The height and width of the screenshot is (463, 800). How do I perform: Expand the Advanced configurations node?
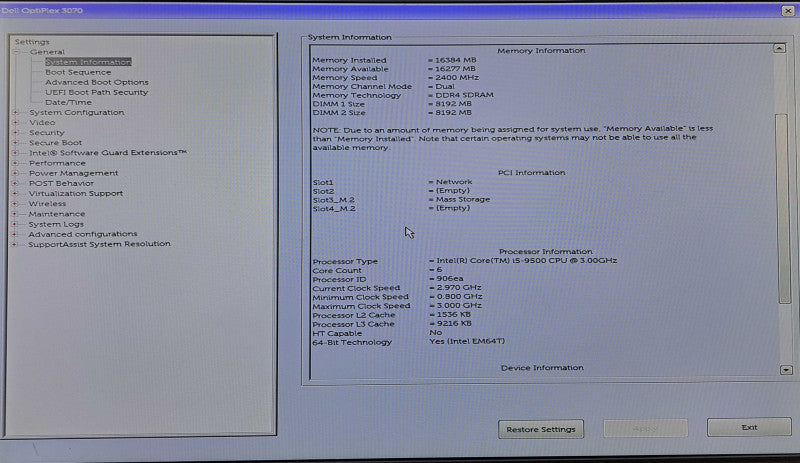tap(15, 234)
